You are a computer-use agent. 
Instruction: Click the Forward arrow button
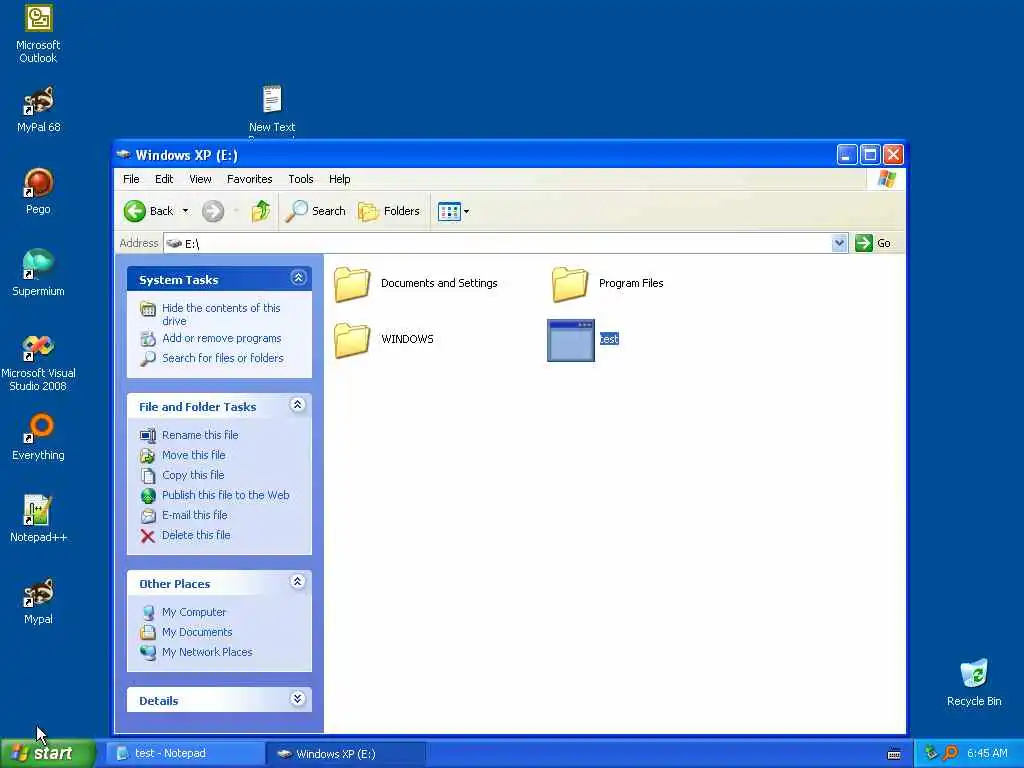213,211
